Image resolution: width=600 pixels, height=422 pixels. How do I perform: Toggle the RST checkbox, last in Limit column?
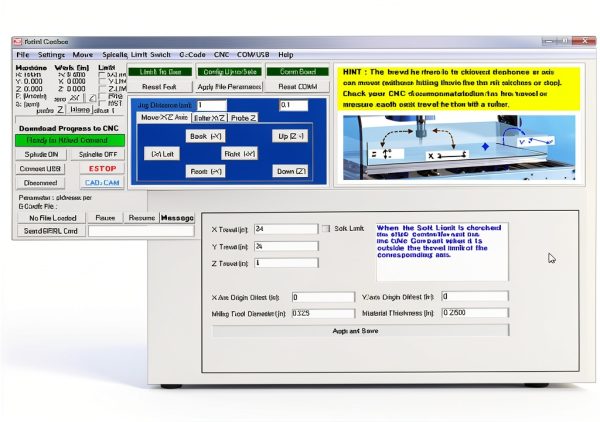tap(102, 103)
